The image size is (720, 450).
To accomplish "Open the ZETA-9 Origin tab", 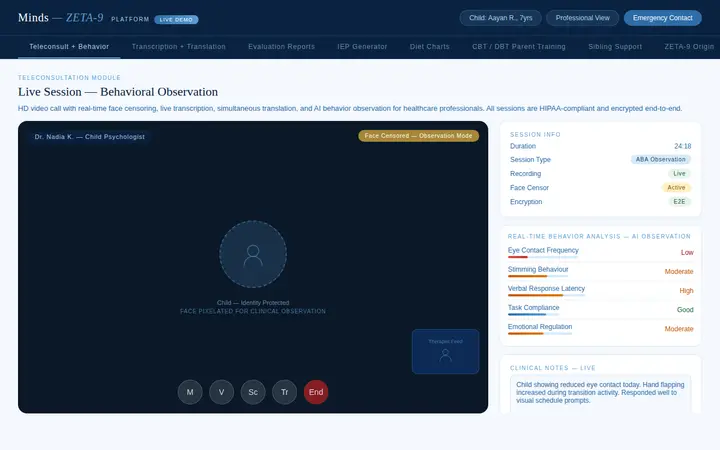I will [689, 47].
